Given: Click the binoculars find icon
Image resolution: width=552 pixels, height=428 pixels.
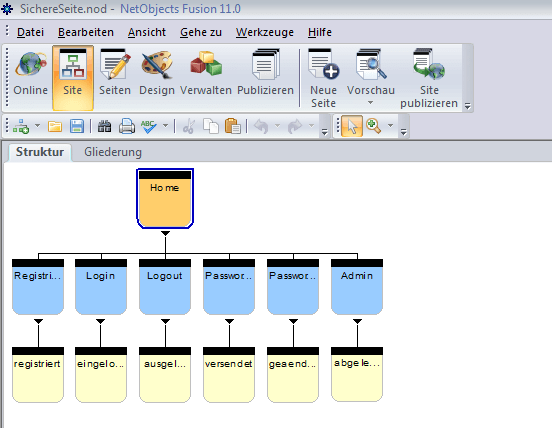Looking at the screenshot, I should 104,126.
